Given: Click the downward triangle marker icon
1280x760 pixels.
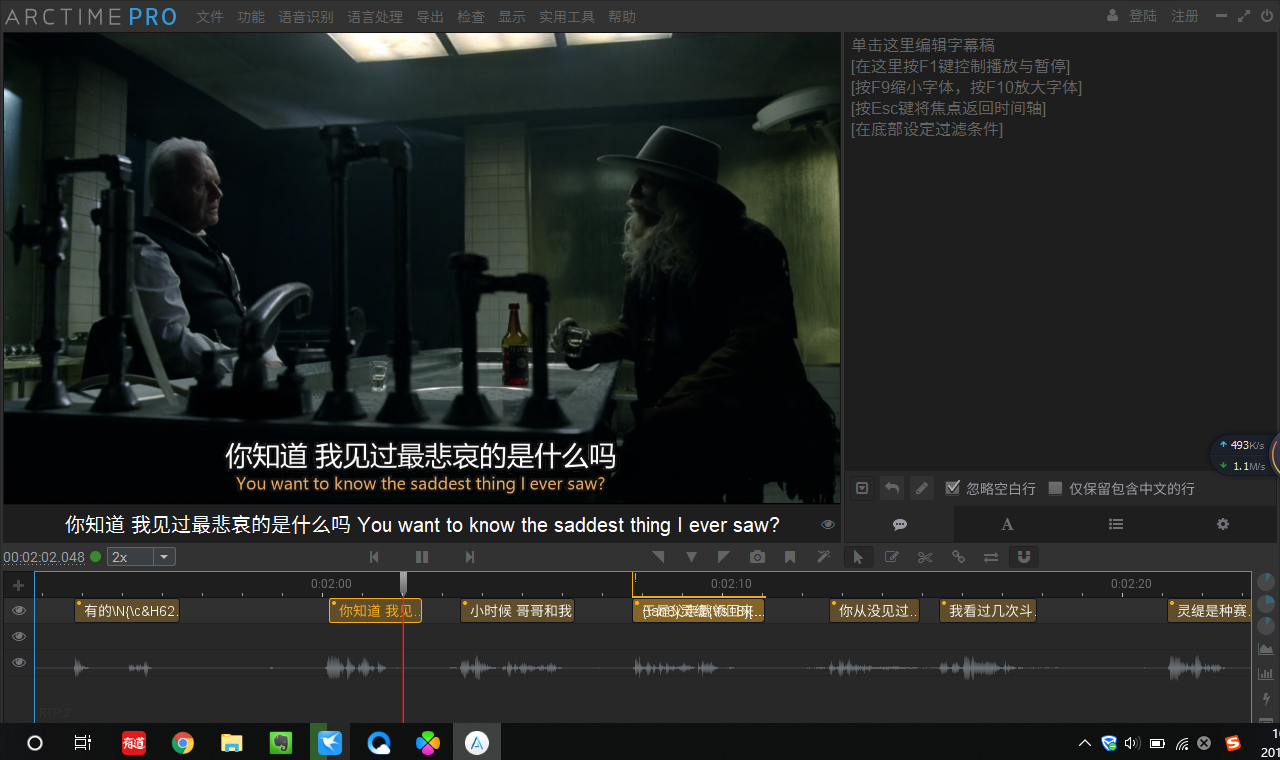Looking at the screenshot, I should tap(691, 557).
